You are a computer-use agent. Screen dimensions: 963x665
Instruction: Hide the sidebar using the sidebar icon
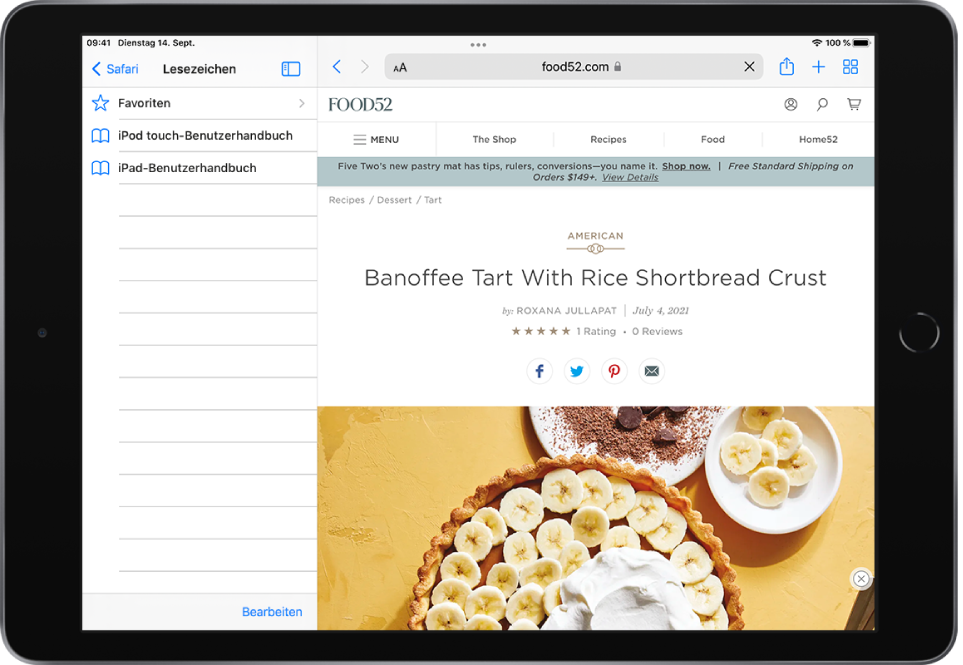(x=291, y=69)
